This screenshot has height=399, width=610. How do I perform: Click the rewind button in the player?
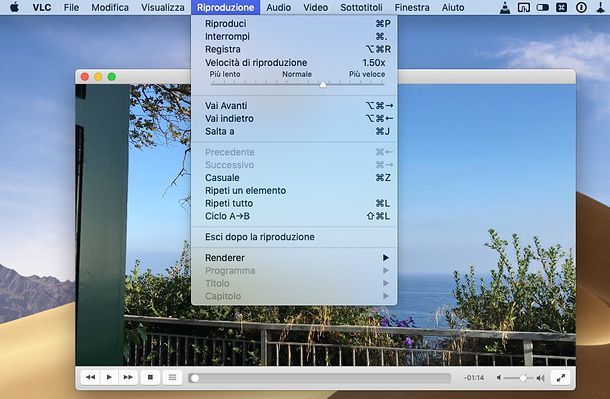coord(90,377)
